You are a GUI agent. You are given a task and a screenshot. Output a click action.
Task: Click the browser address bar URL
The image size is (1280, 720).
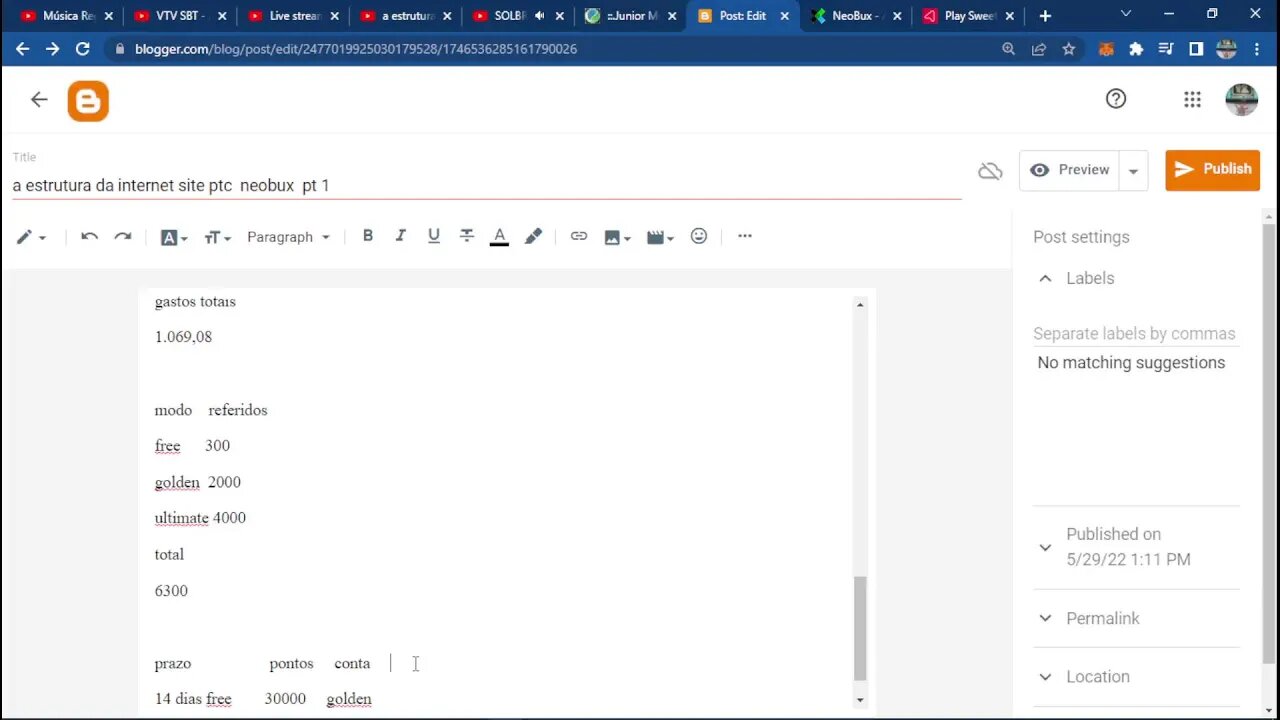[x=356, y=49]
